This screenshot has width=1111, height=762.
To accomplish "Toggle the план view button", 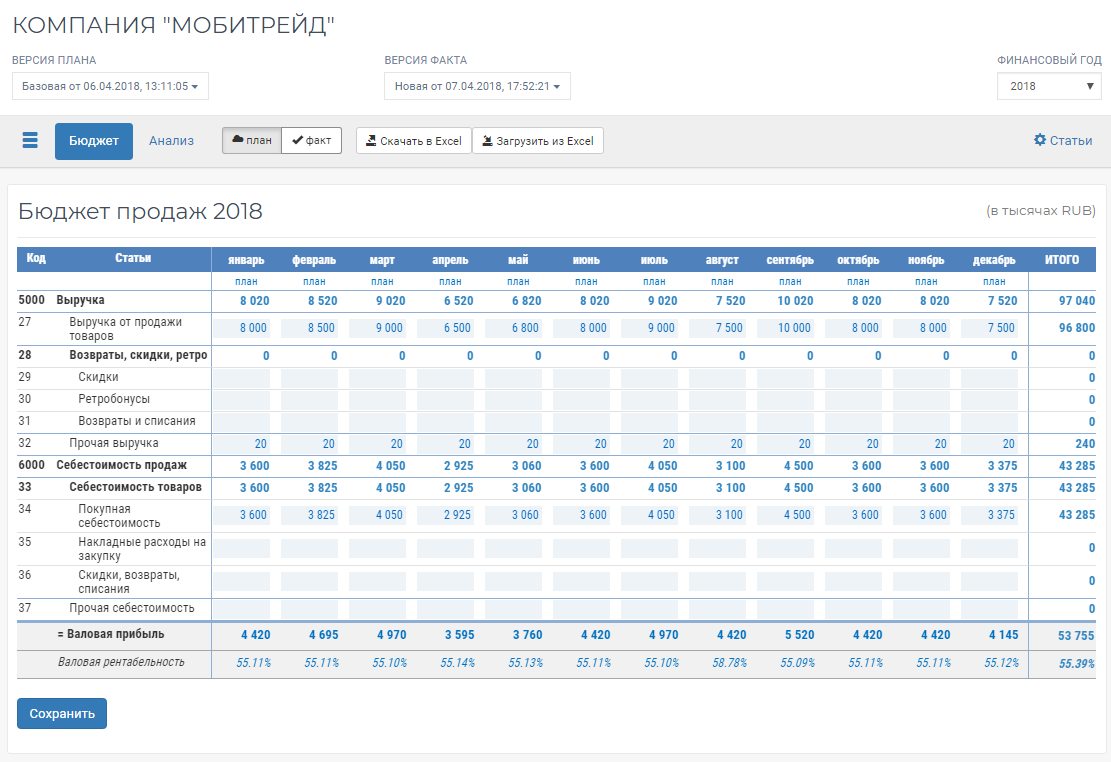I will [252, 141].
